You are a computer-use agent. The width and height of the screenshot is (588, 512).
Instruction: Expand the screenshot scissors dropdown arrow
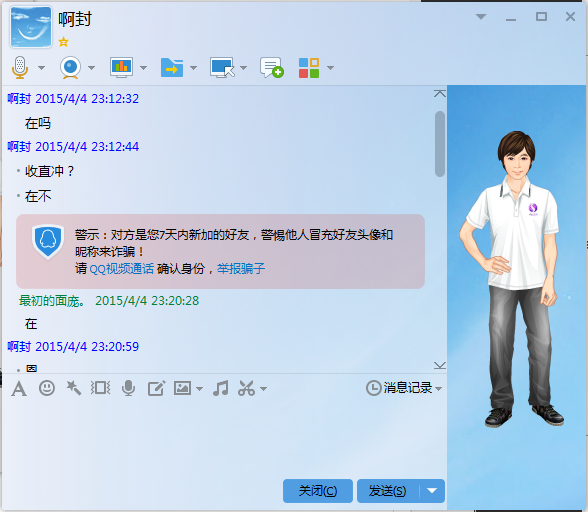(x=264, y=389)
